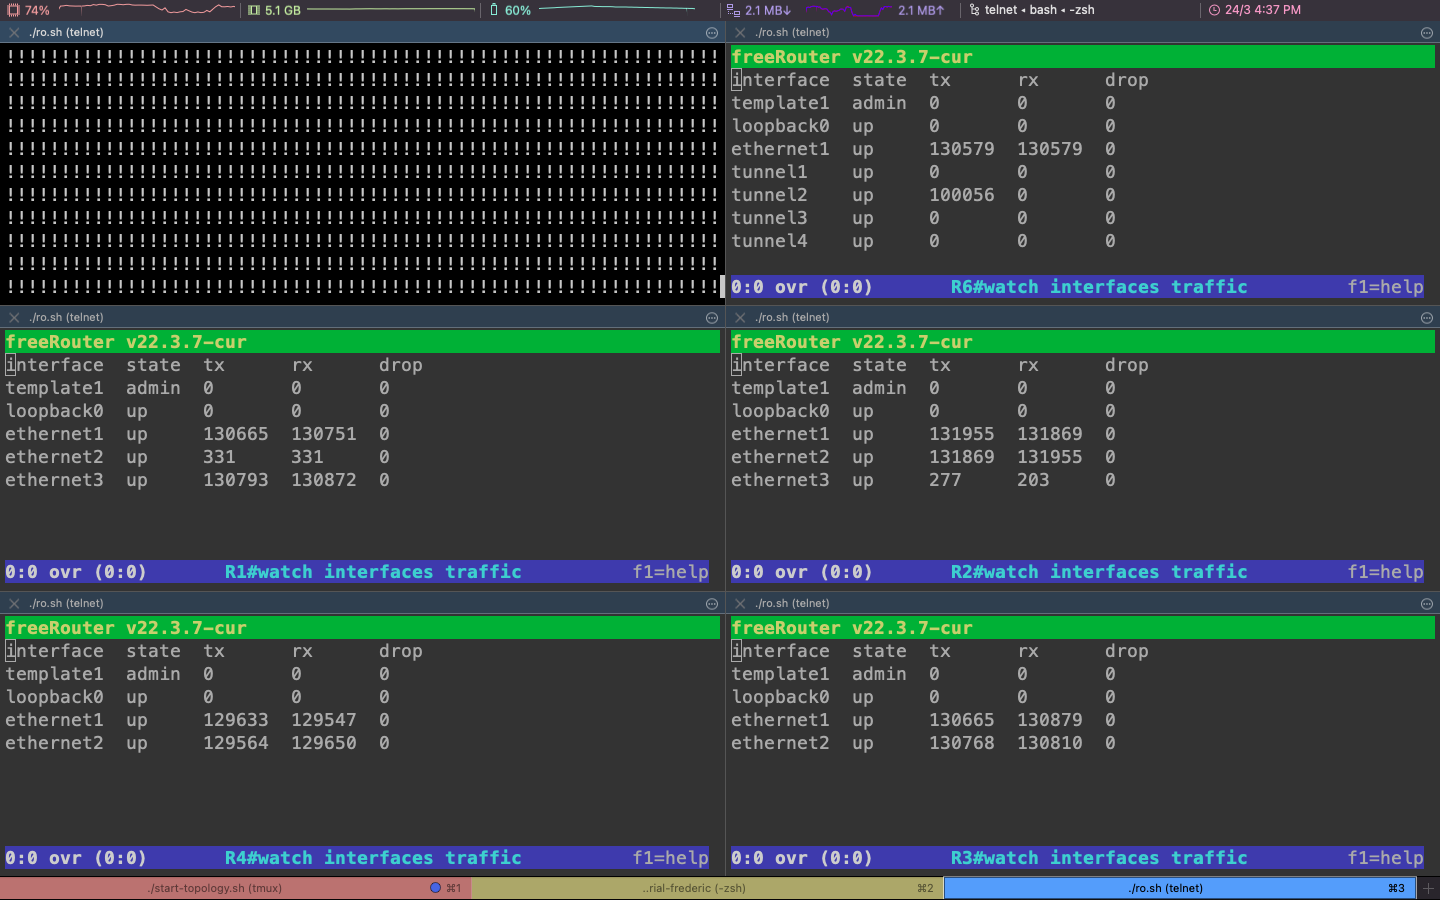Open the options menu of the R1 pane
Screen dimensions: 1440x900
tap(712, 318)
